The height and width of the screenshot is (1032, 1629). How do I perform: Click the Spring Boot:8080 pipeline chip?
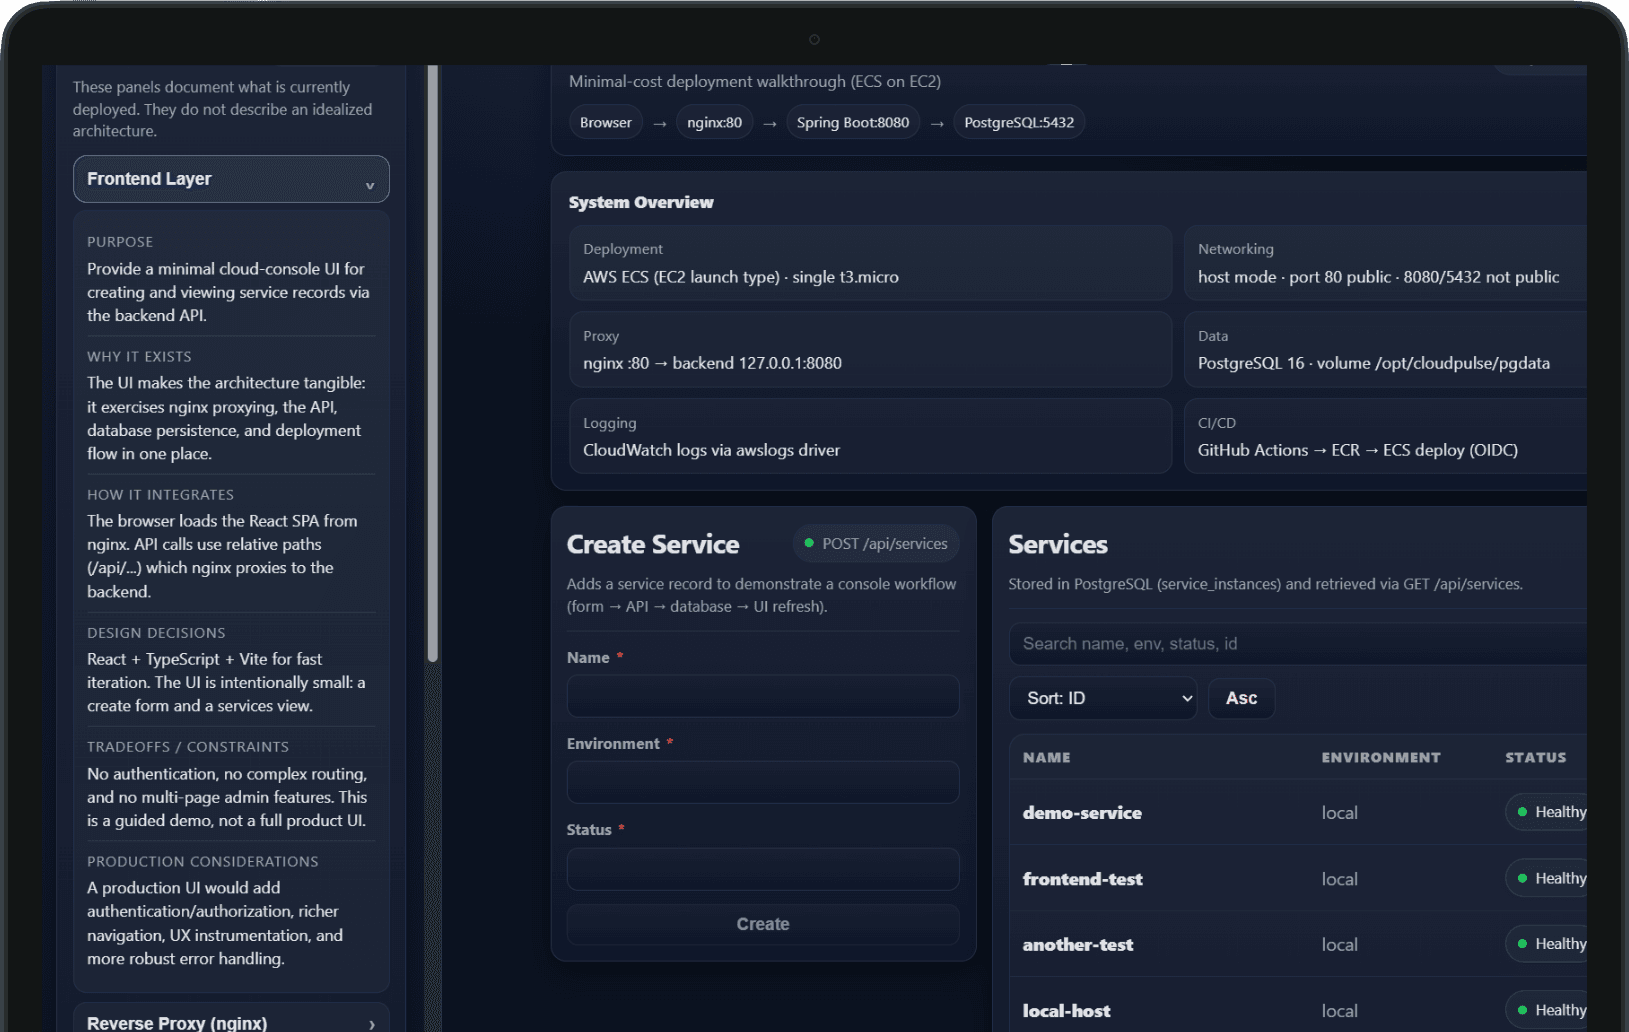point(852,122)
